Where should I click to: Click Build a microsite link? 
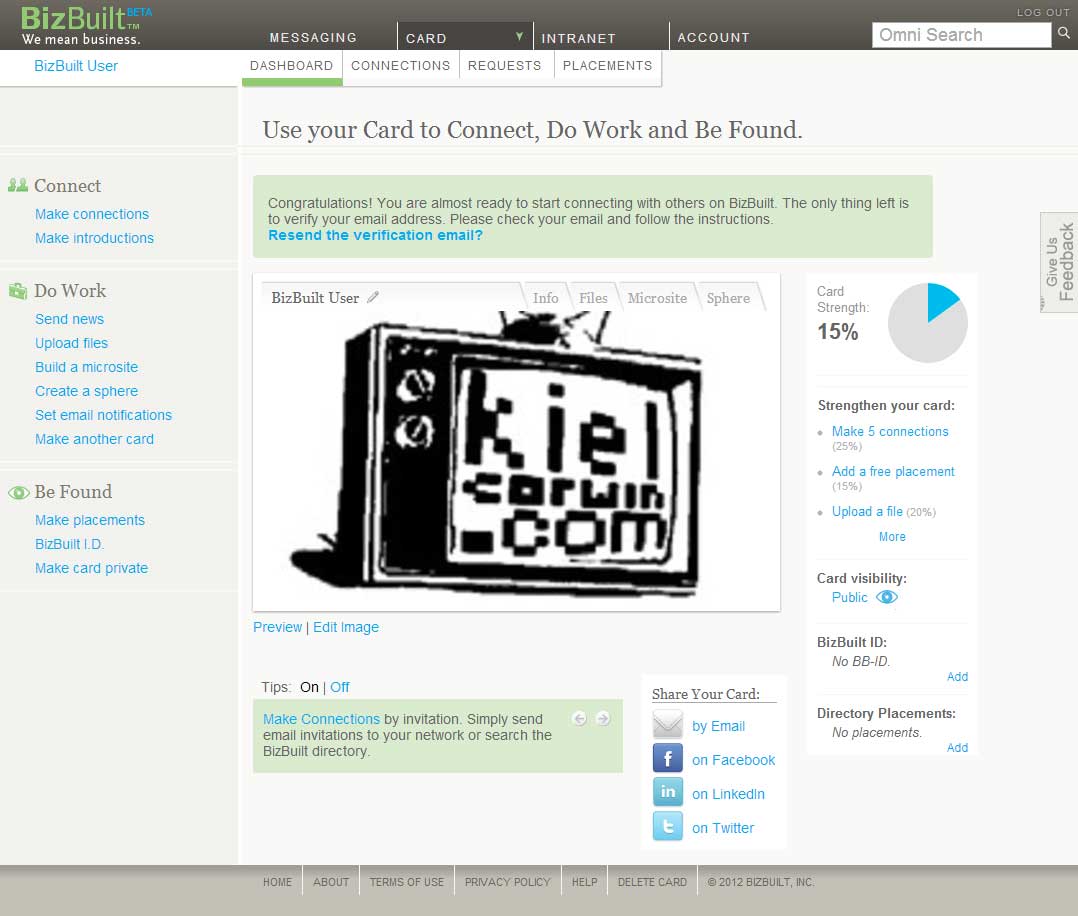[x=87, y=367]
